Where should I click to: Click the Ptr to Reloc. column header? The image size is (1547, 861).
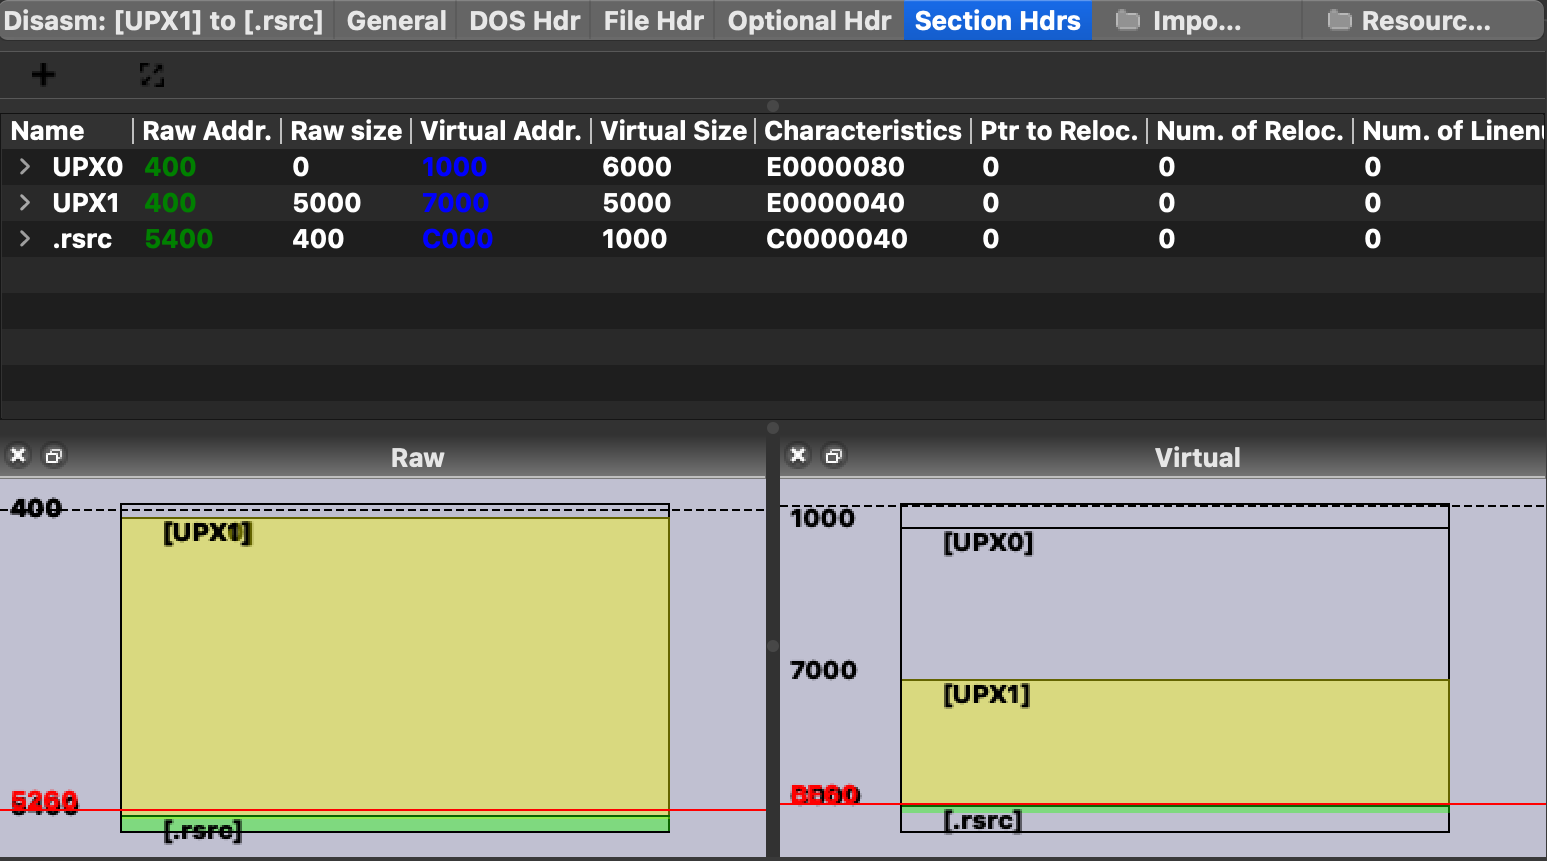point(1059,131)
